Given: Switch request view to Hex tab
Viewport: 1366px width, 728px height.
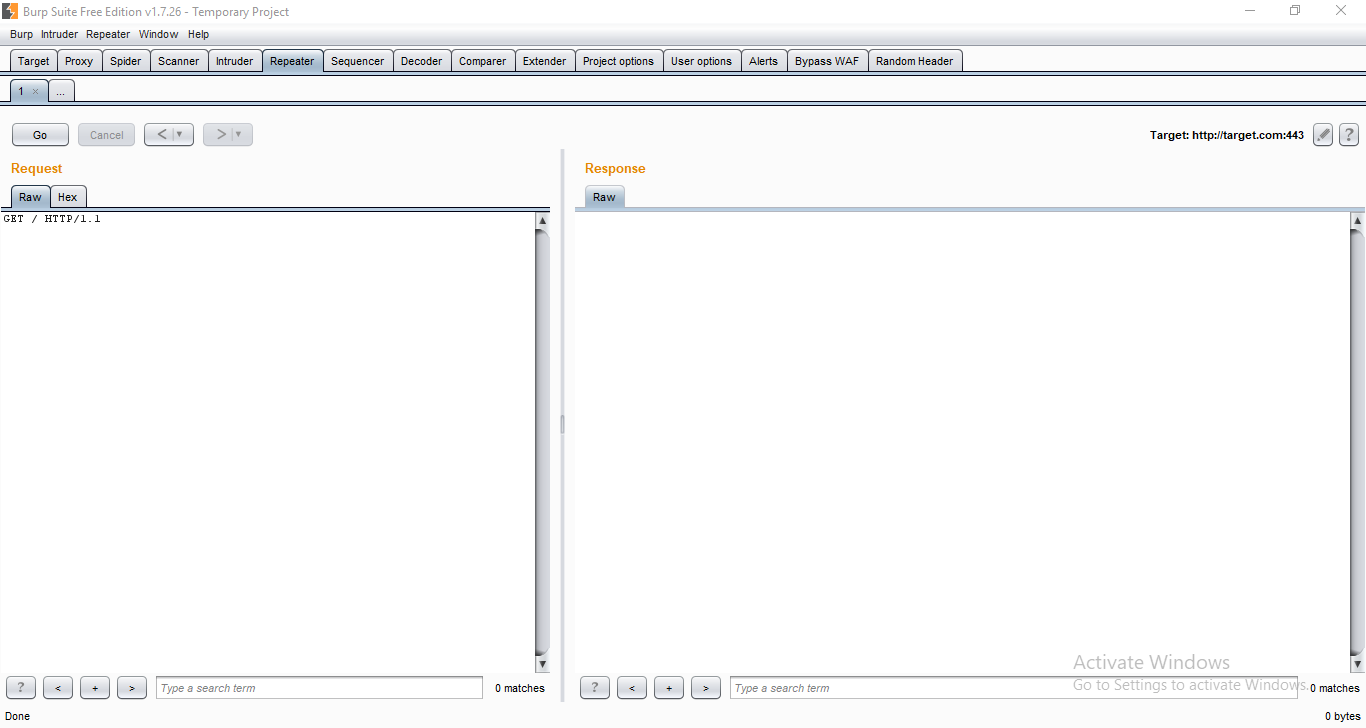Looking at the screenshot, I should coord(67,197).
